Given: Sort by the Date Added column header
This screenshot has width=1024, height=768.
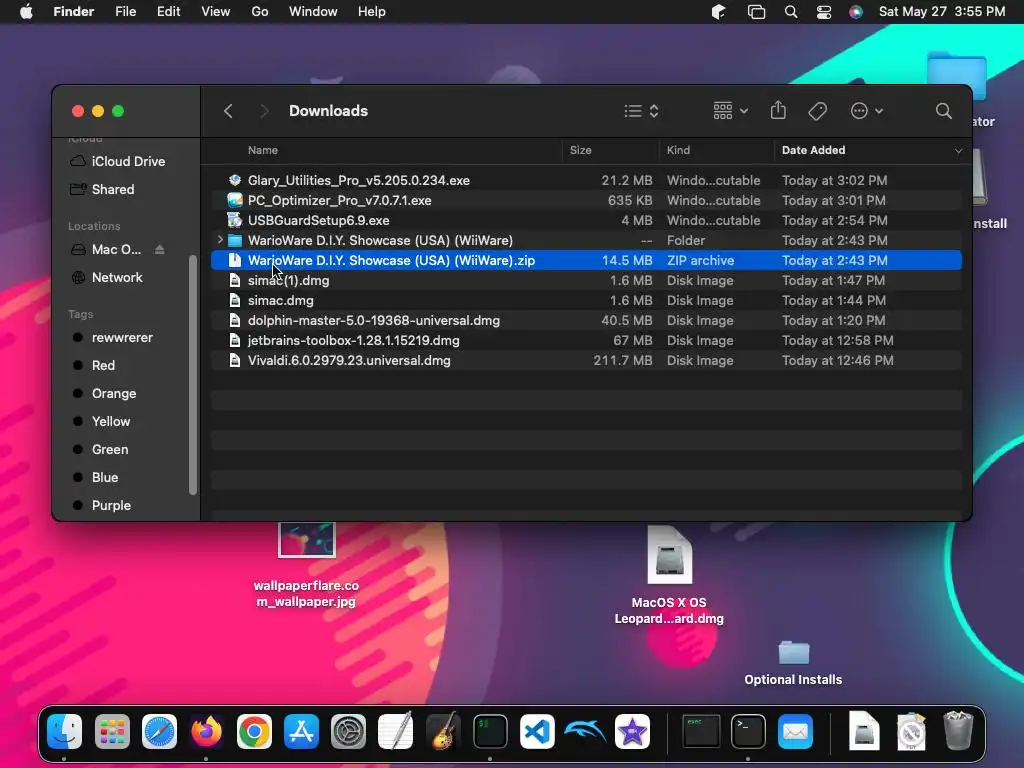Looking at the screenshot, I should coord(813,150).
